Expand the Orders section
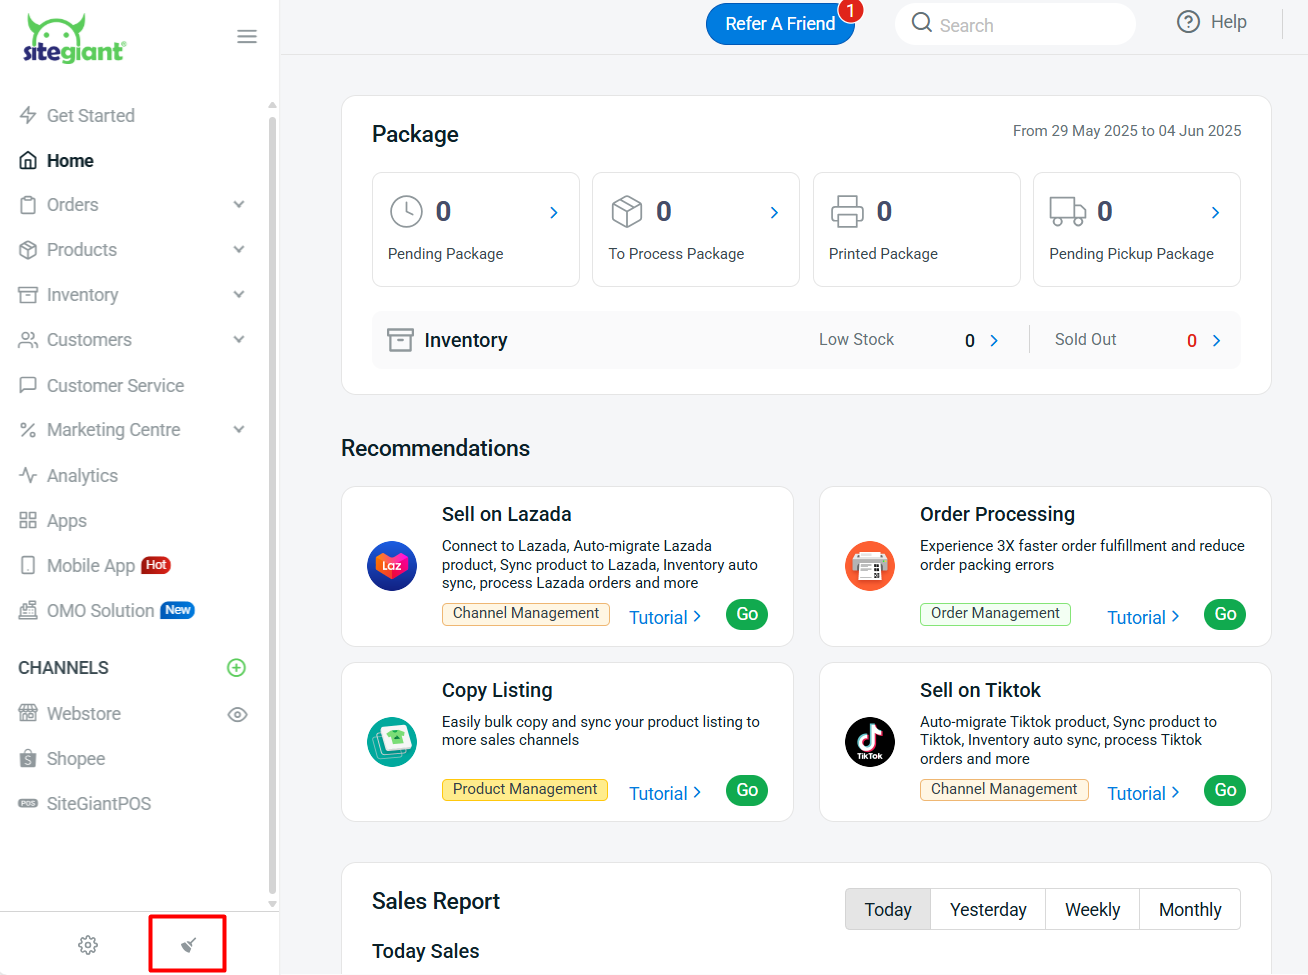 click(x=238, y=204)
